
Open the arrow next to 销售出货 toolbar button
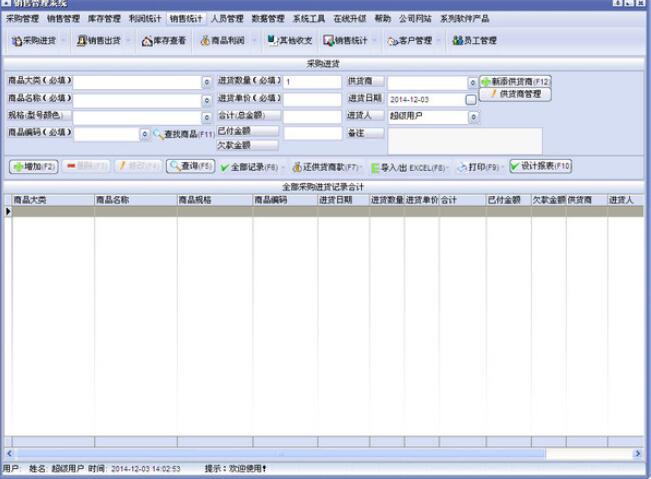(128, 41)
